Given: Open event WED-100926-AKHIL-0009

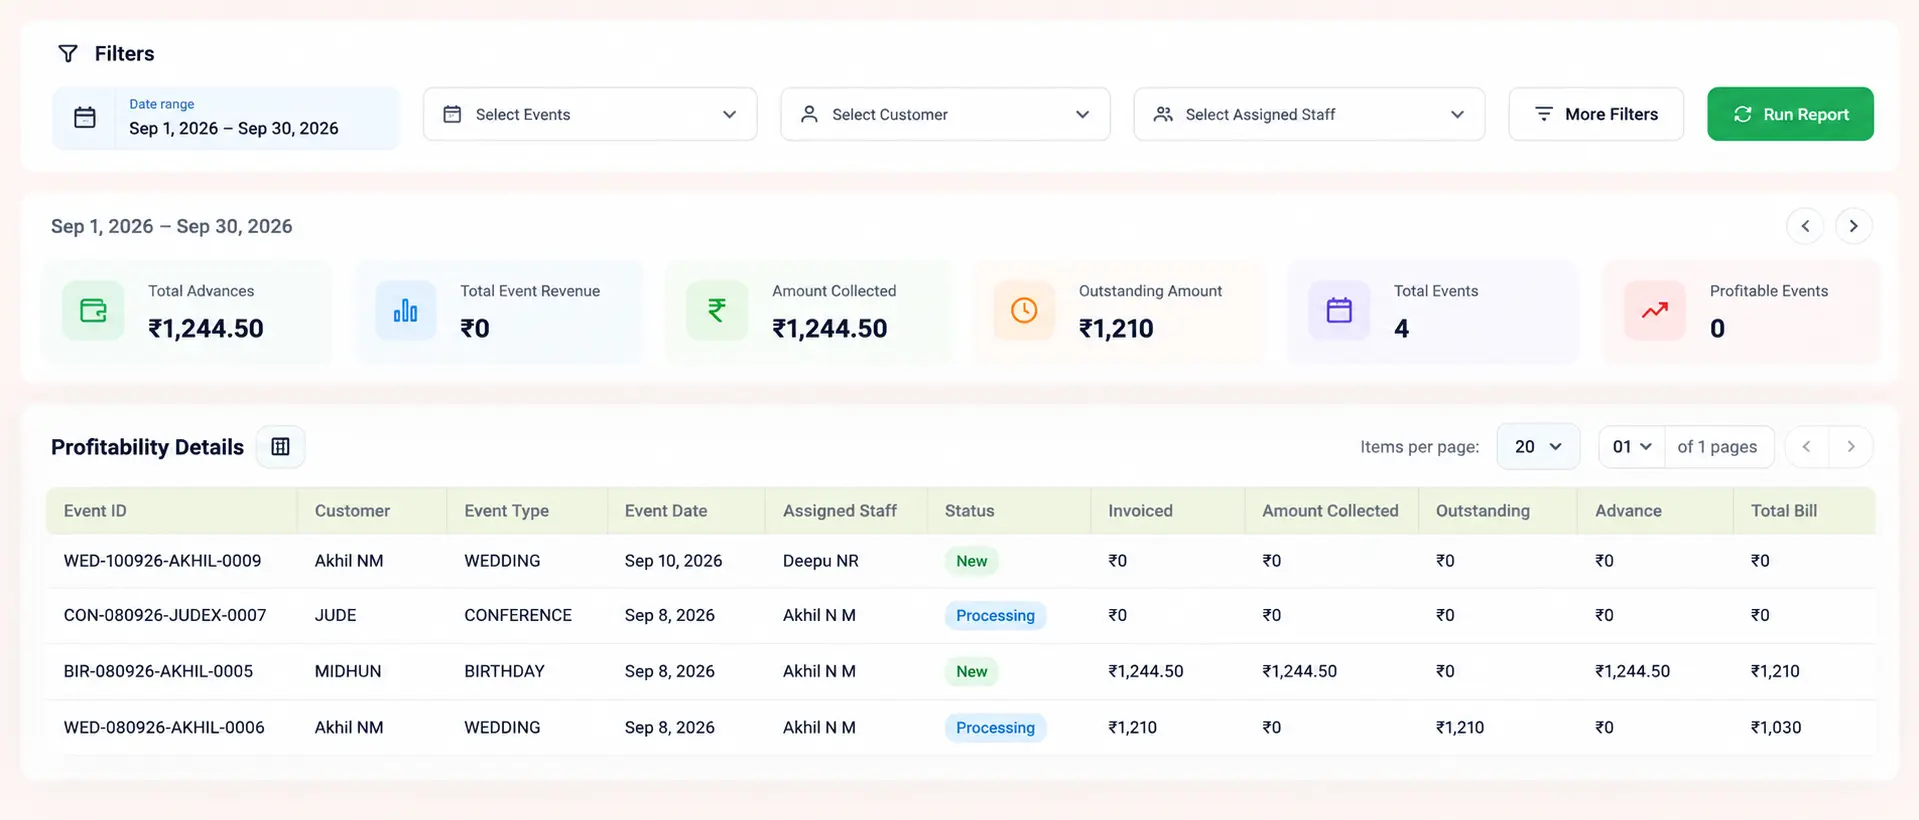Looking at the screenshot, I should pyautogui.click(x=162, y=561).
